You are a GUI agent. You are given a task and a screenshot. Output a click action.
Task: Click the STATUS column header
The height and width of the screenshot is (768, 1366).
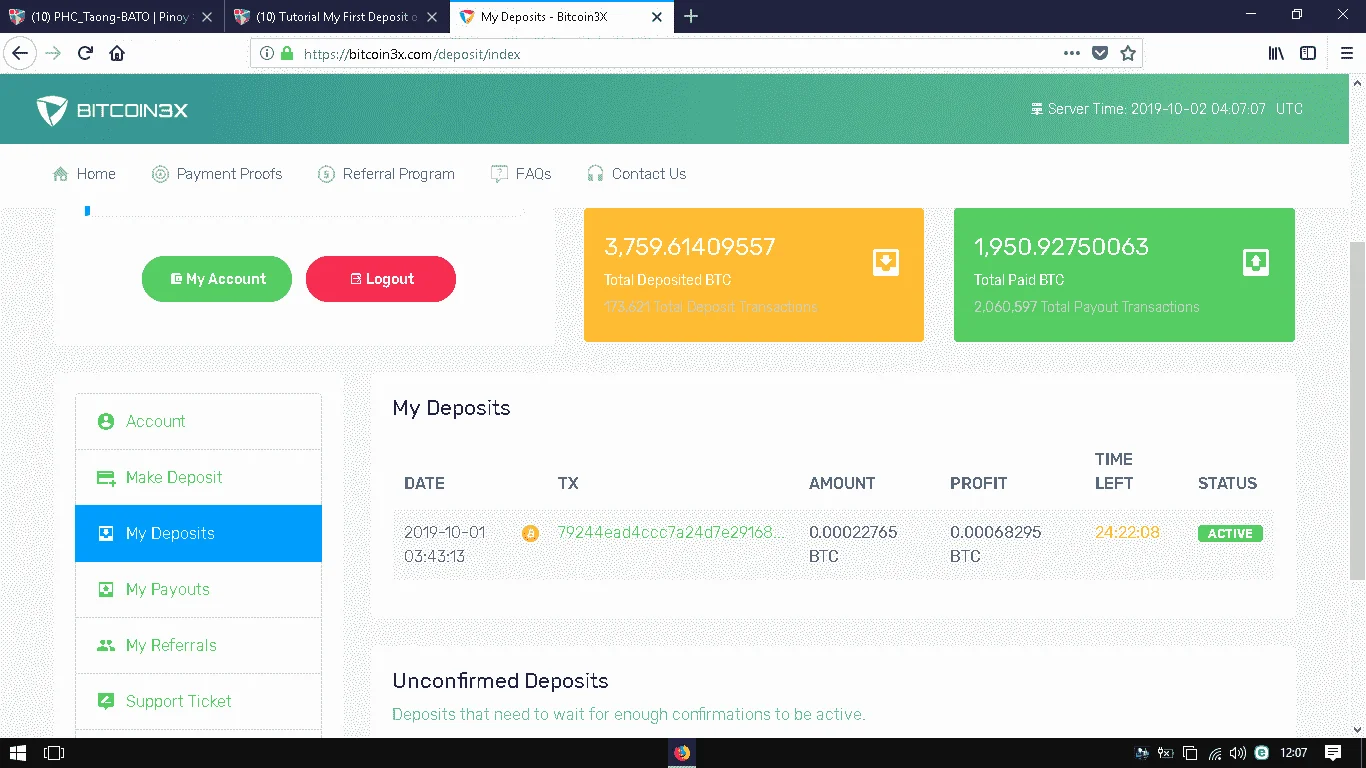tap(1227, 483)
